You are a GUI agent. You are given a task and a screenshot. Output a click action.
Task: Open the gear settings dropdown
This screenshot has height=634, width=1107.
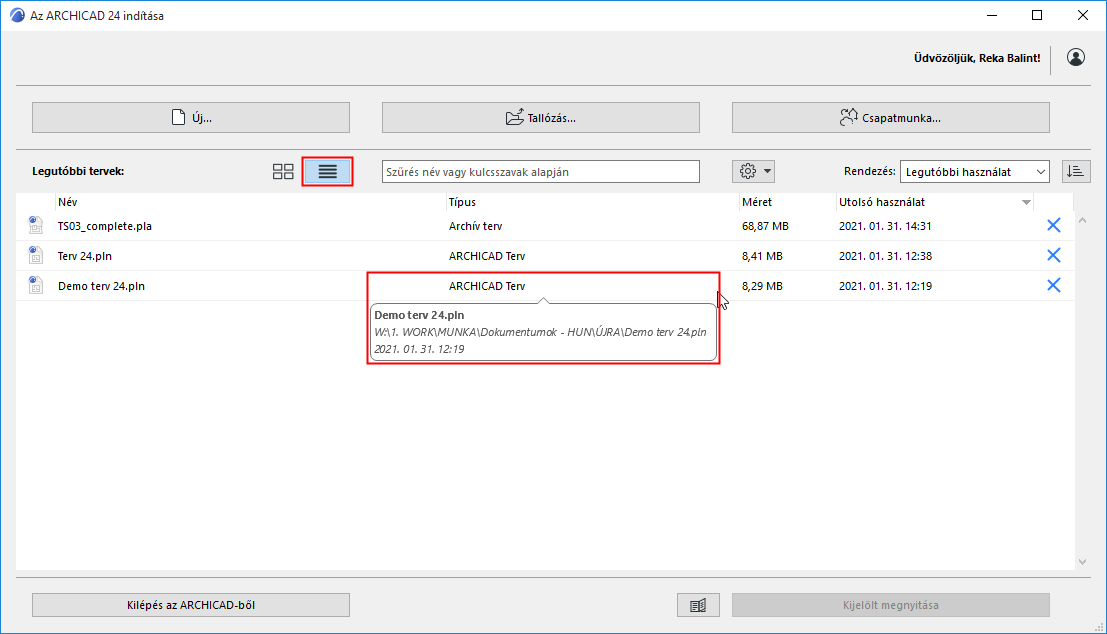coord(753,171)
